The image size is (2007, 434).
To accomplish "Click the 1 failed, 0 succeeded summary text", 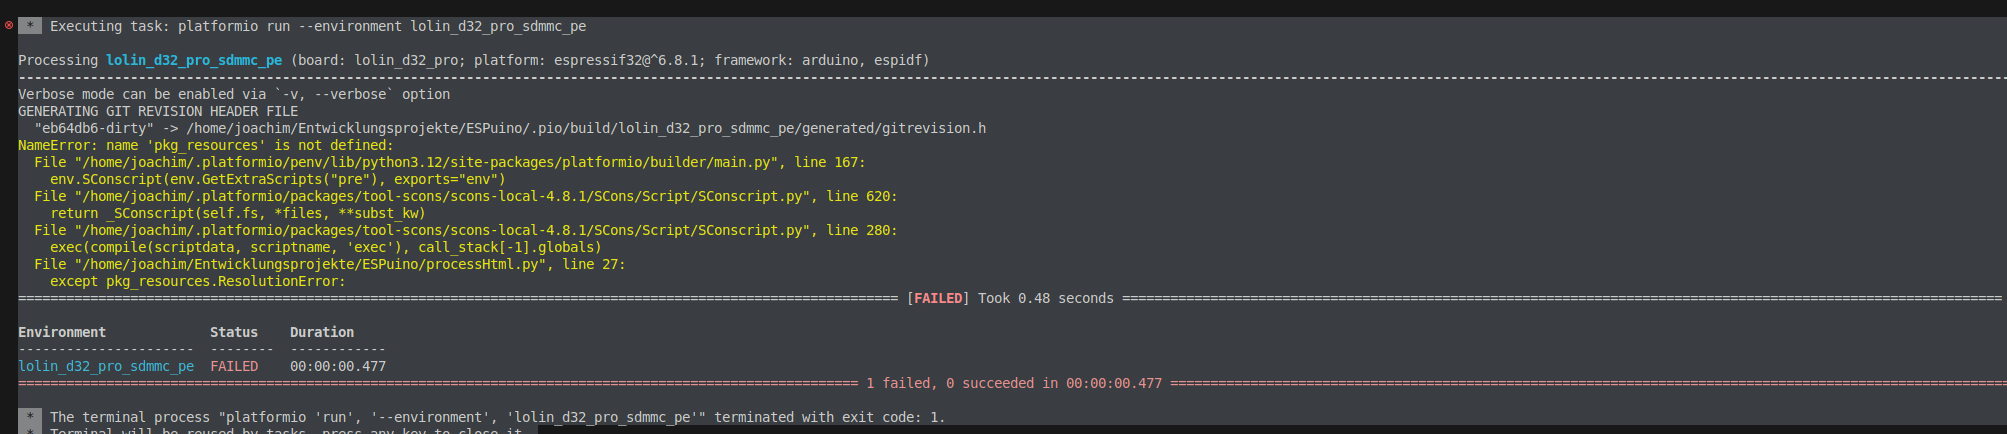I will [1014, 383].
